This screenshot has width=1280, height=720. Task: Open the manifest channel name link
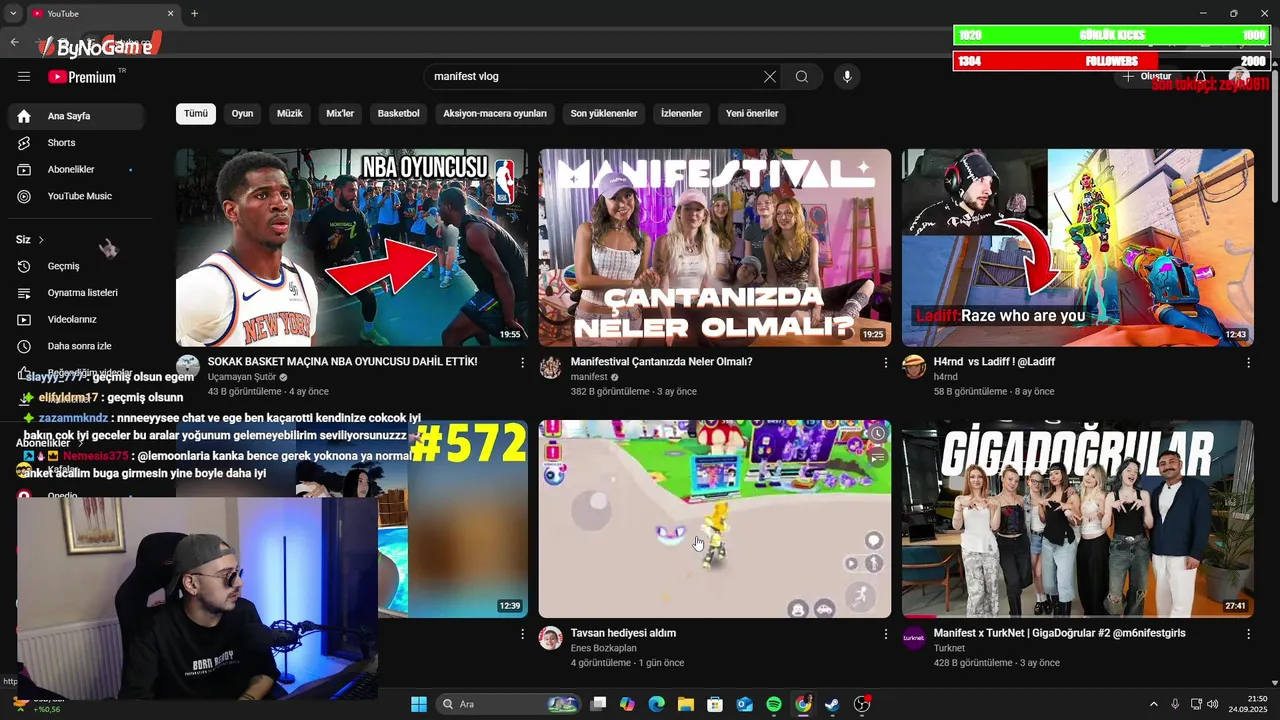point(589,377)
